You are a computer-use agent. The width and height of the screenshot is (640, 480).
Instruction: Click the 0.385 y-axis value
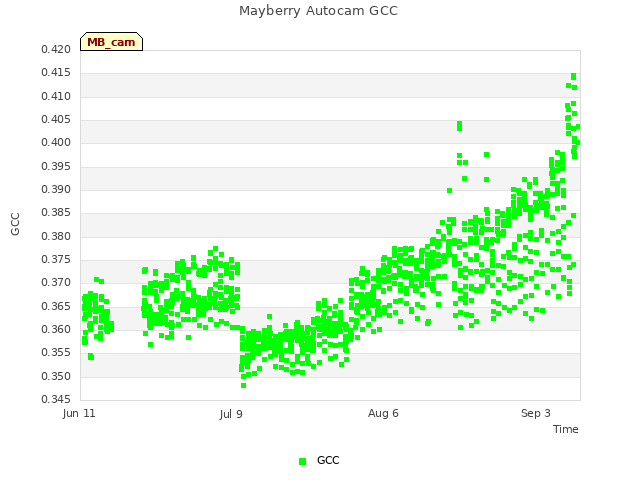coord(56,213)
